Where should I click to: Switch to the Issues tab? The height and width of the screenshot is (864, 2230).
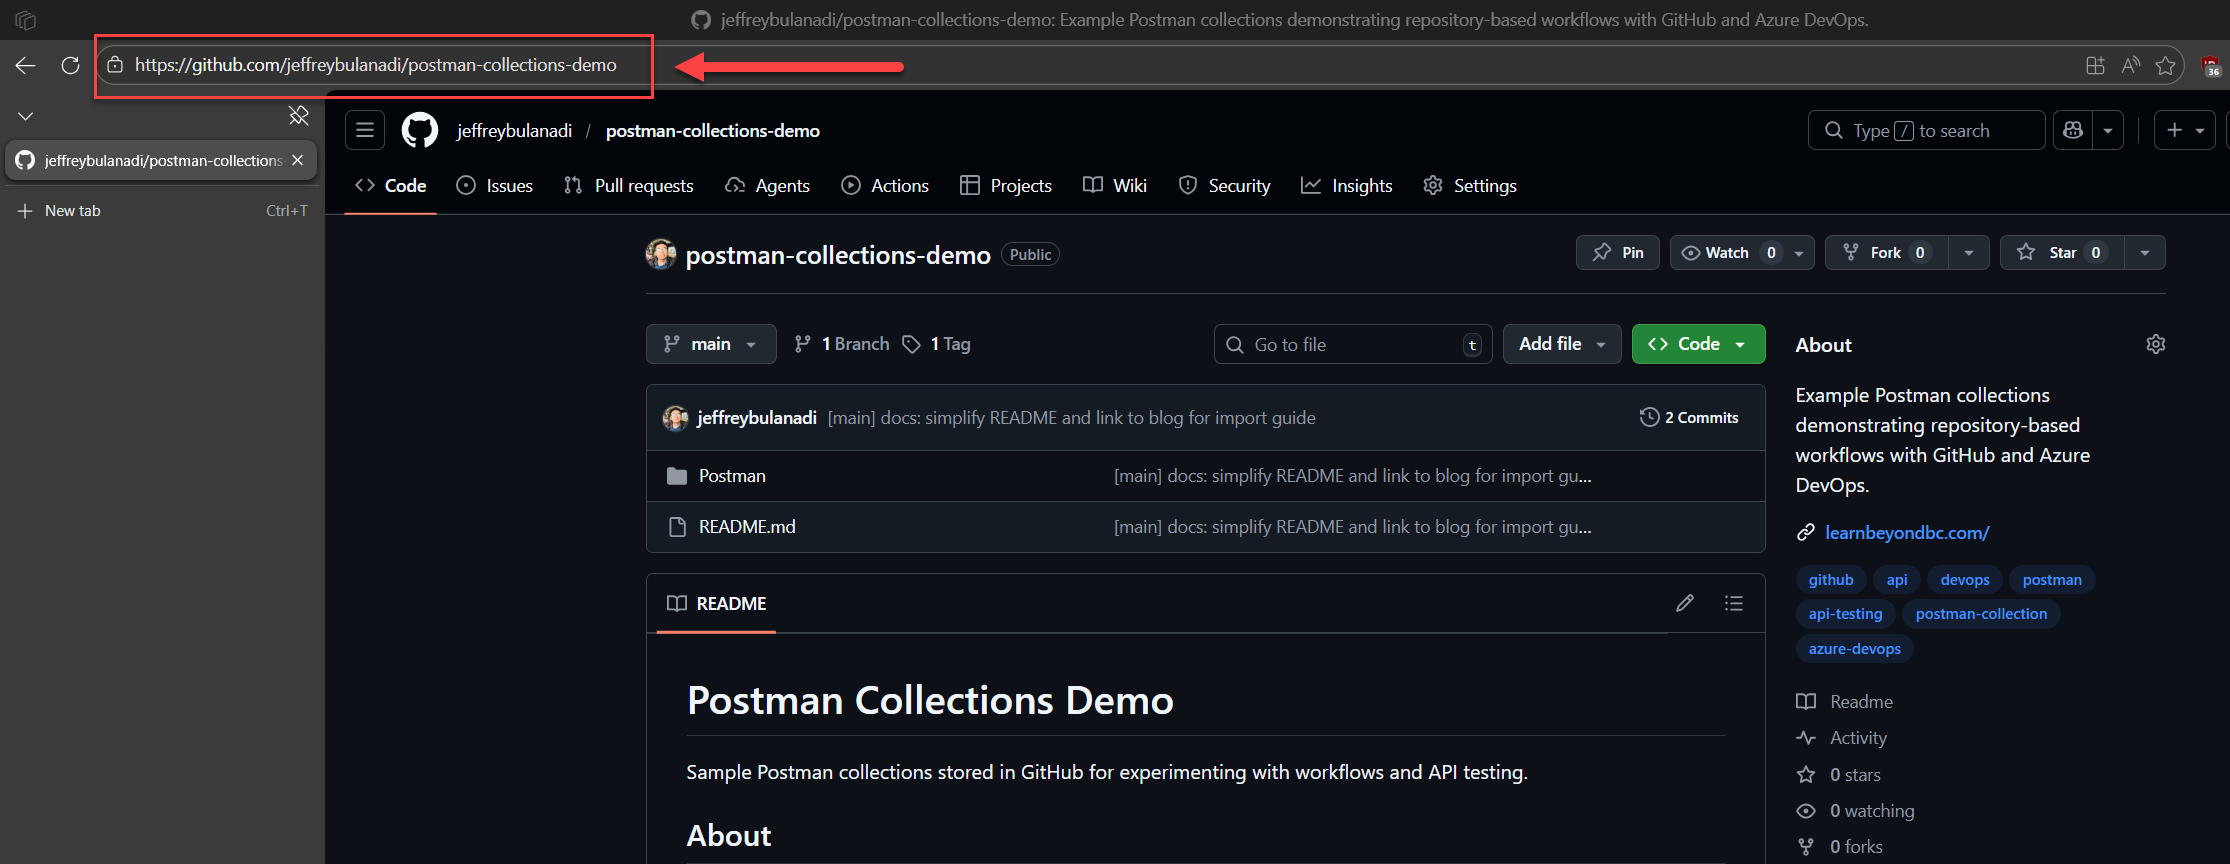pyautogui.click(x=495, y=186)
